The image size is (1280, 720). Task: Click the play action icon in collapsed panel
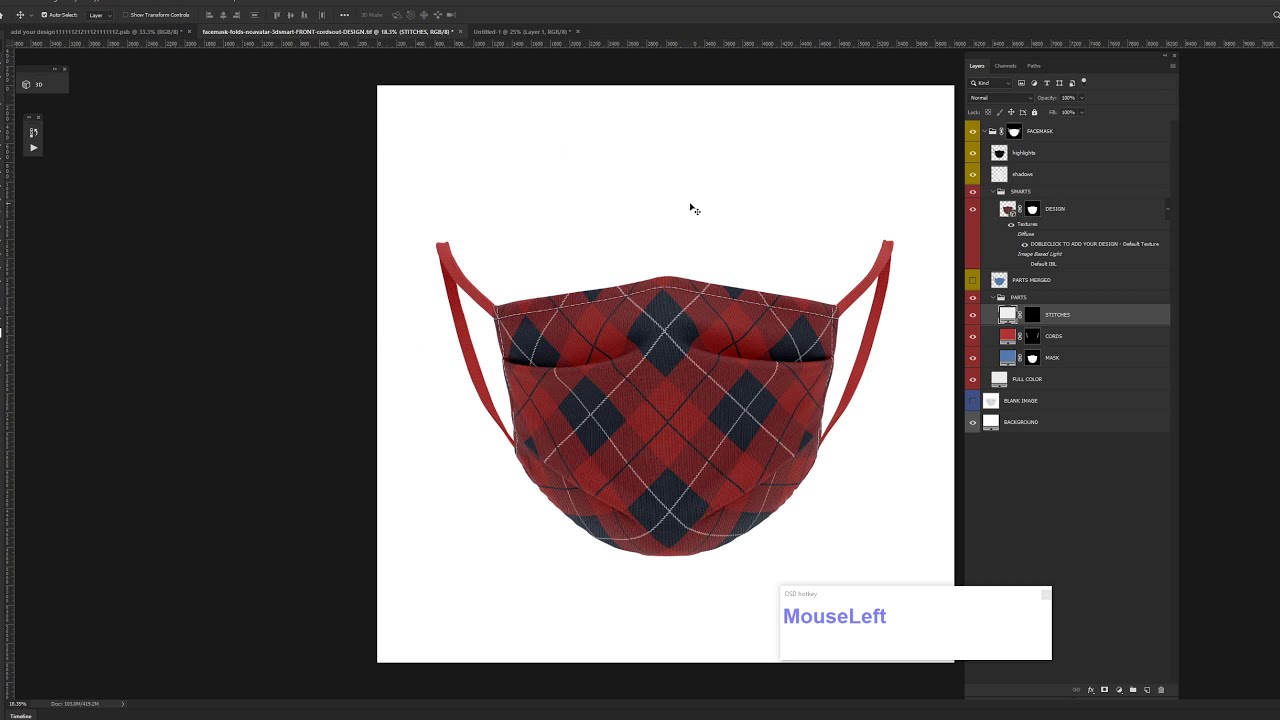(x=33, y=148)
